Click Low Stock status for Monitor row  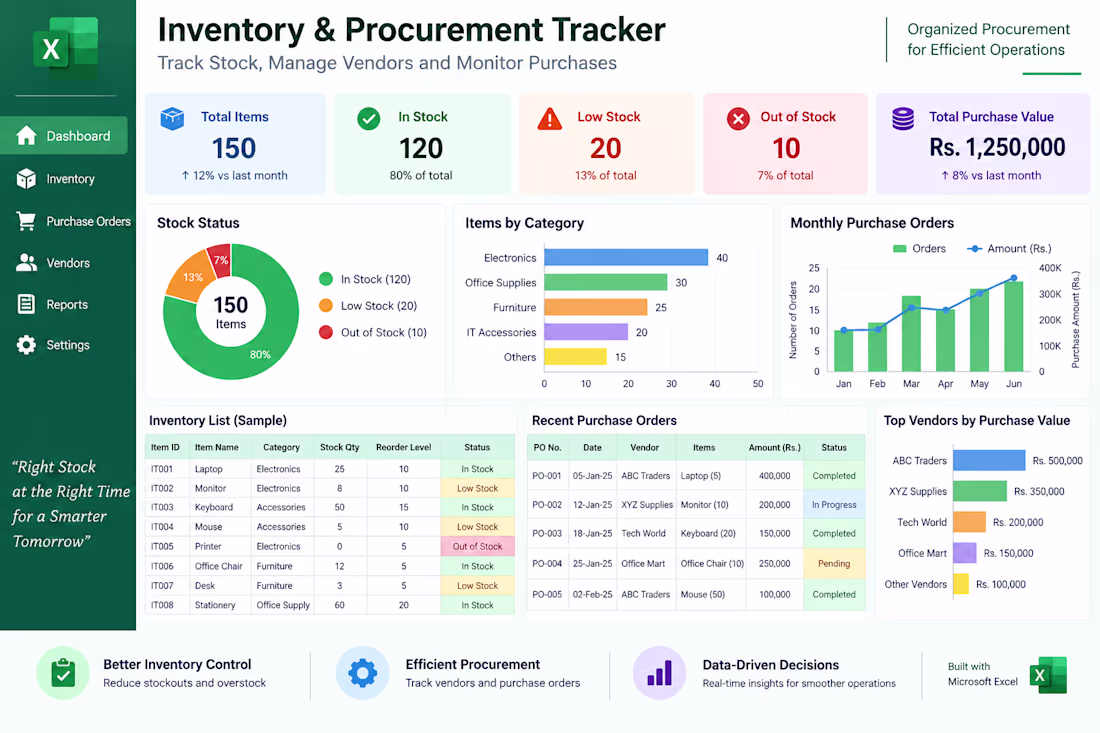pyautogui.click(x=477, y=488)
